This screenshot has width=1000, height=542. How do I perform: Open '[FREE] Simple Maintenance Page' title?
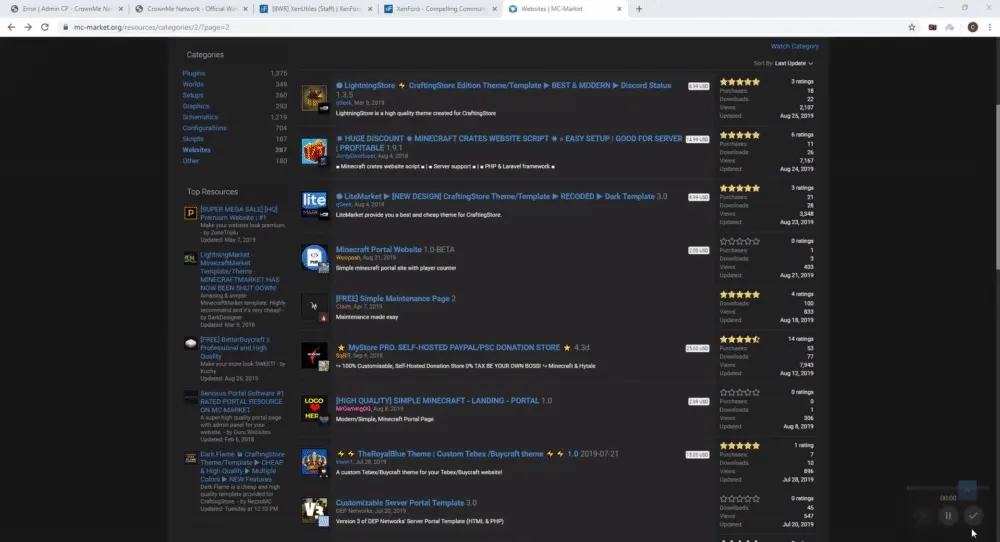click(392, 298)
